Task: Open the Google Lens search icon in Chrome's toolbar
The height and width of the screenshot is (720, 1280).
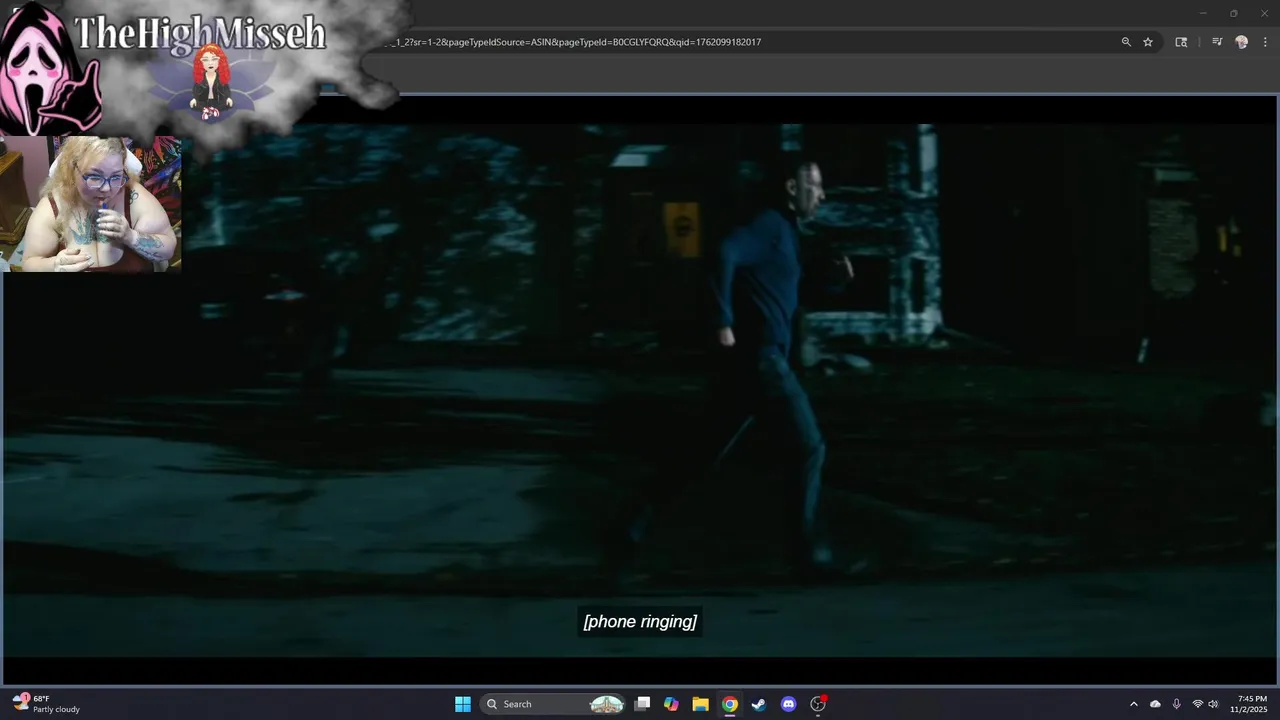Action: pos(1181,42)
